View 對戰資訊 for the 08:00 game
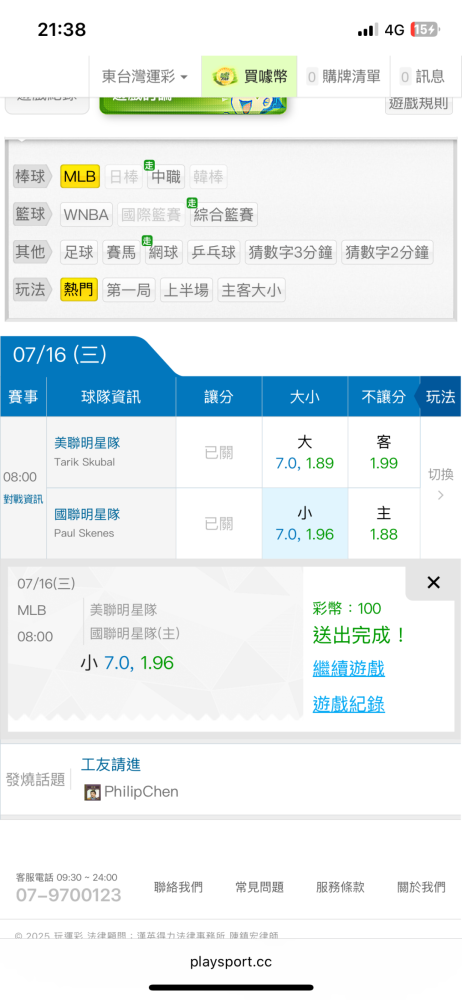Image resolution: width=462 pixels, height=1000 pixels. [23, 499]
